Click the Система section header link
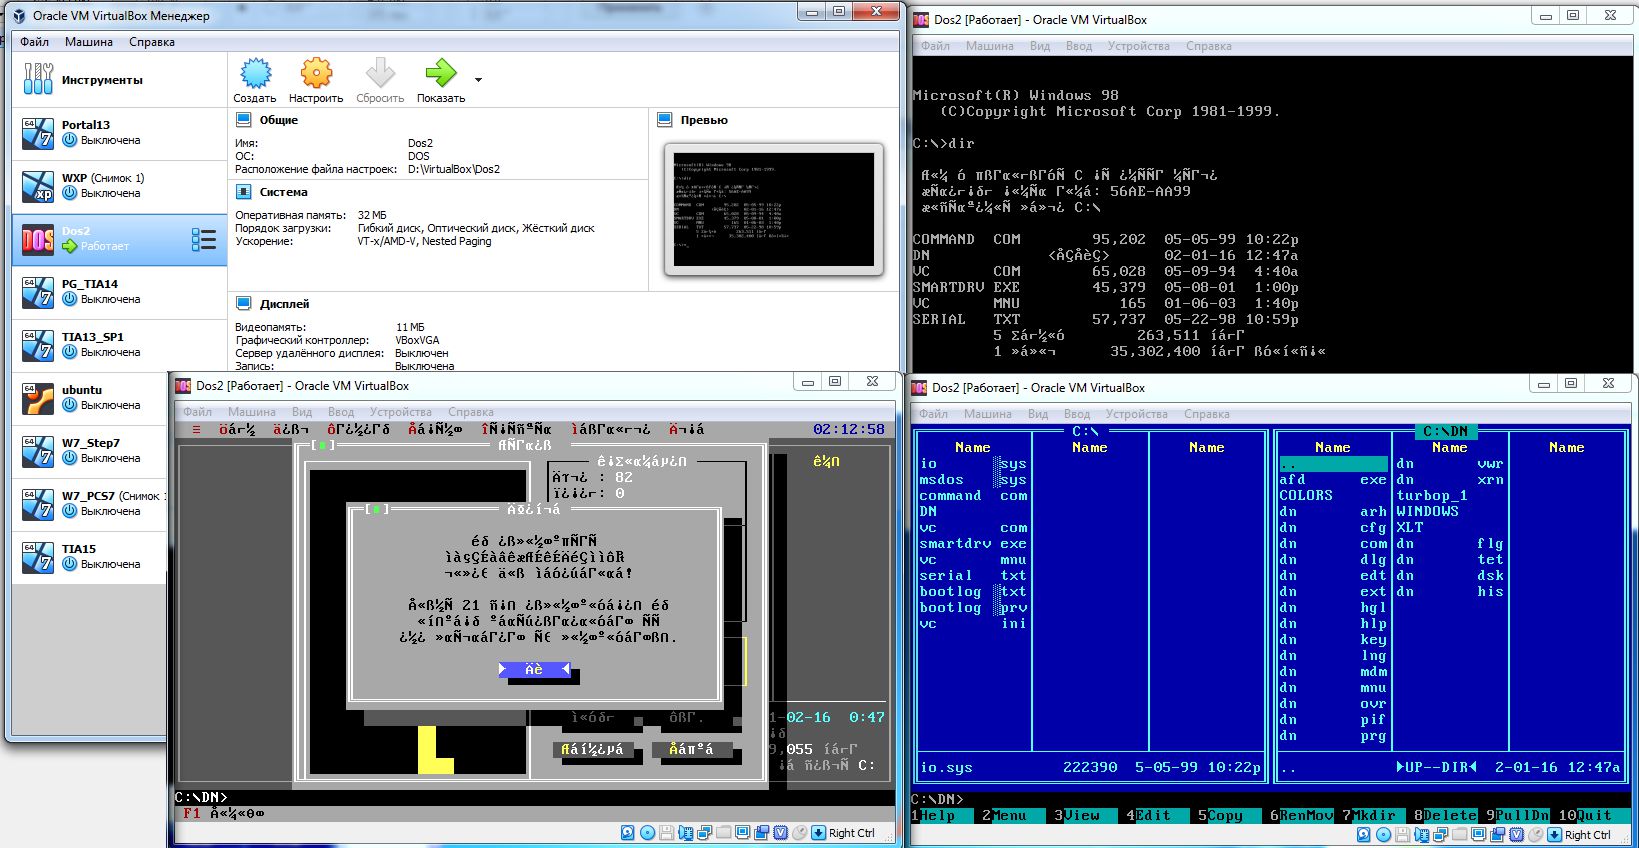The image size is (1639, 848). point(284,192)
